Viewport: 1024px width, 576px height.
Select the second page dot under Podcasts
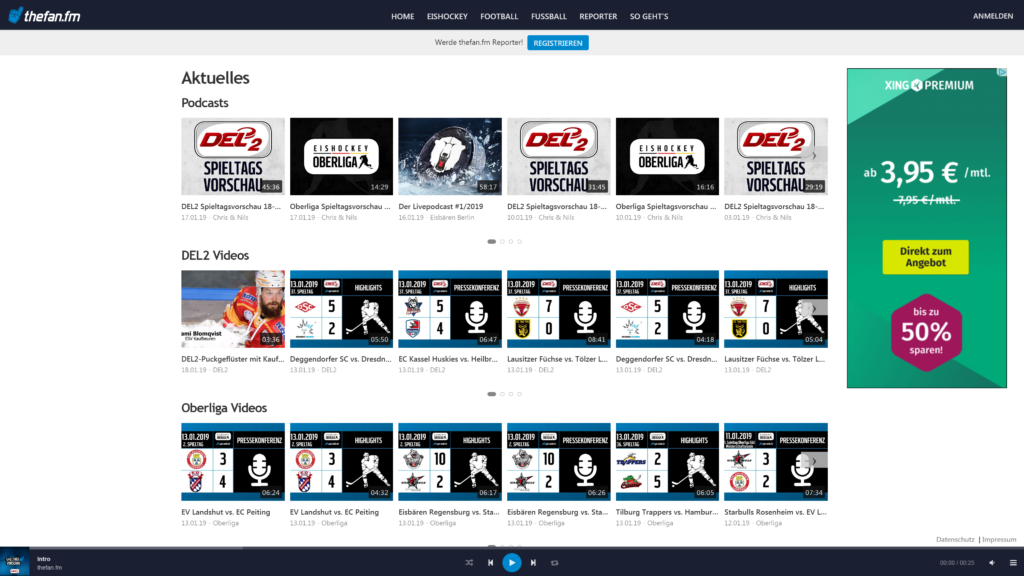[x=502, y=242]
